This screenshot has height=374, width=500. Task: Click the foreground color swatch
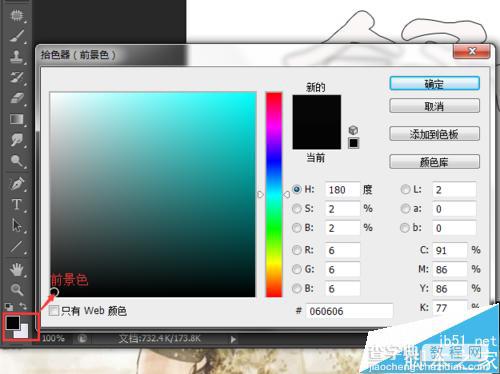[12, 322]
